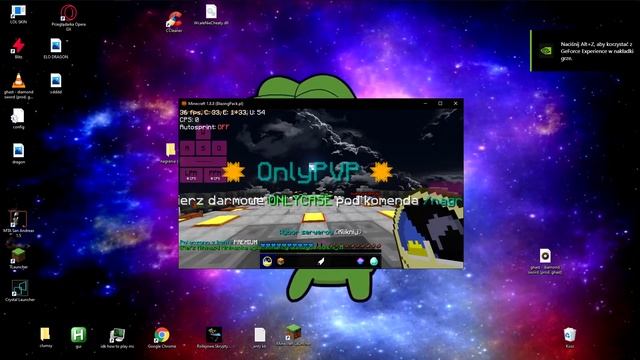Open the Blitz app shortcut

click(18, 49)
